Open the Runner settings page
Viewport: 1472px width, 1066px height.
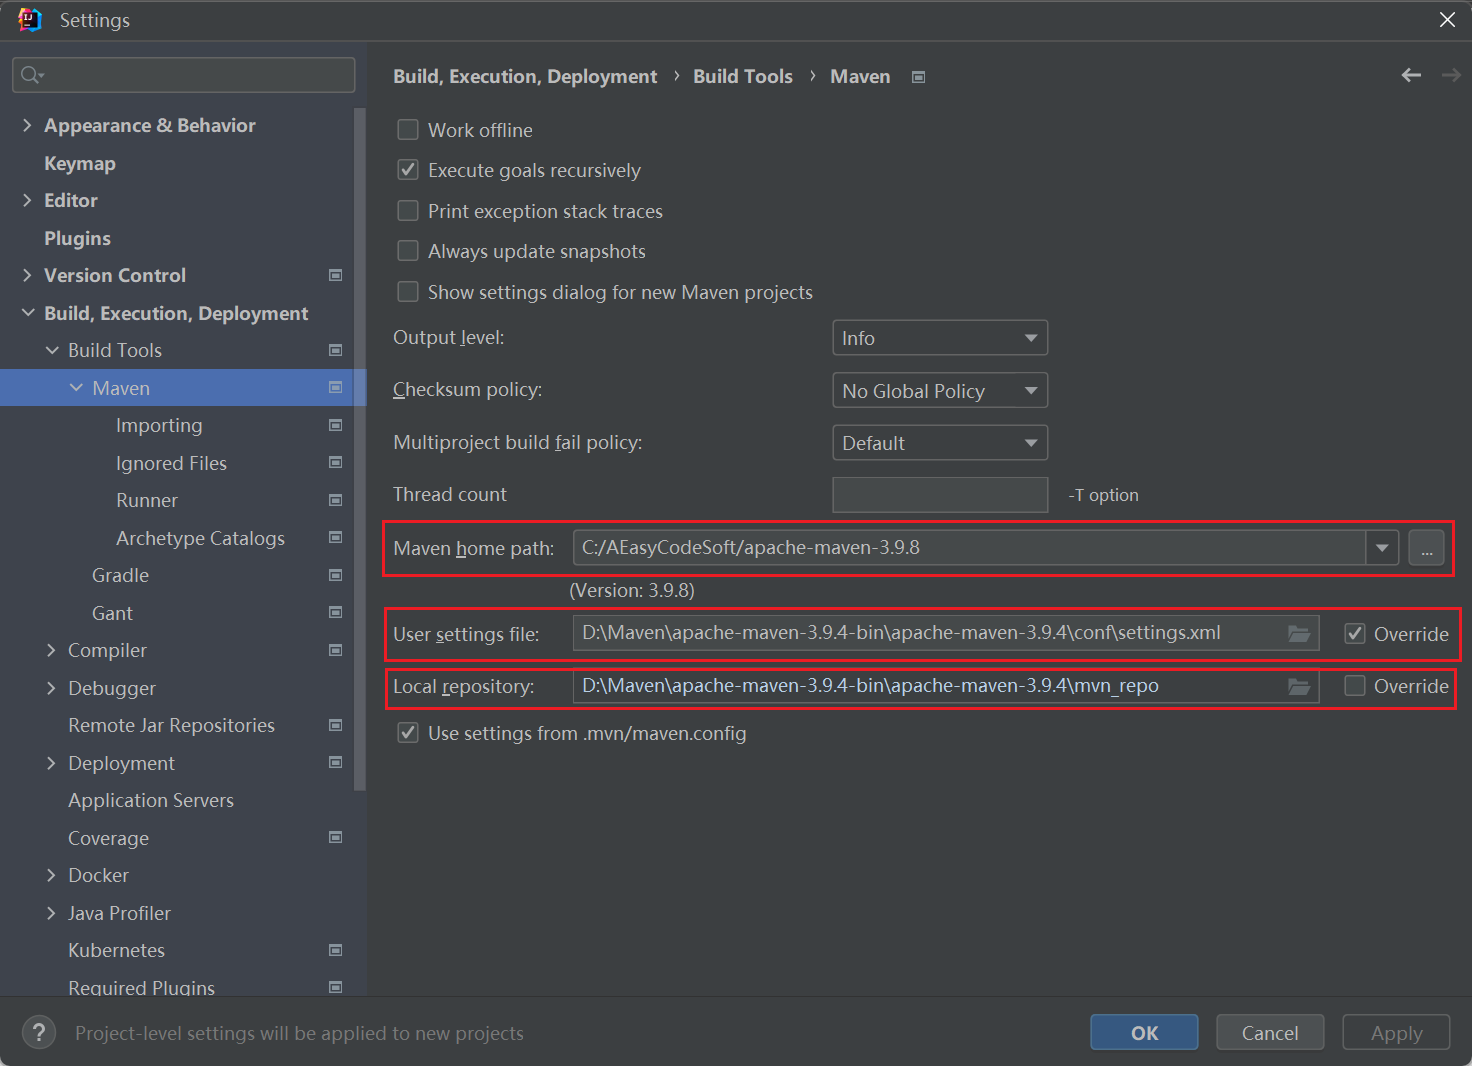pos(147,500)
